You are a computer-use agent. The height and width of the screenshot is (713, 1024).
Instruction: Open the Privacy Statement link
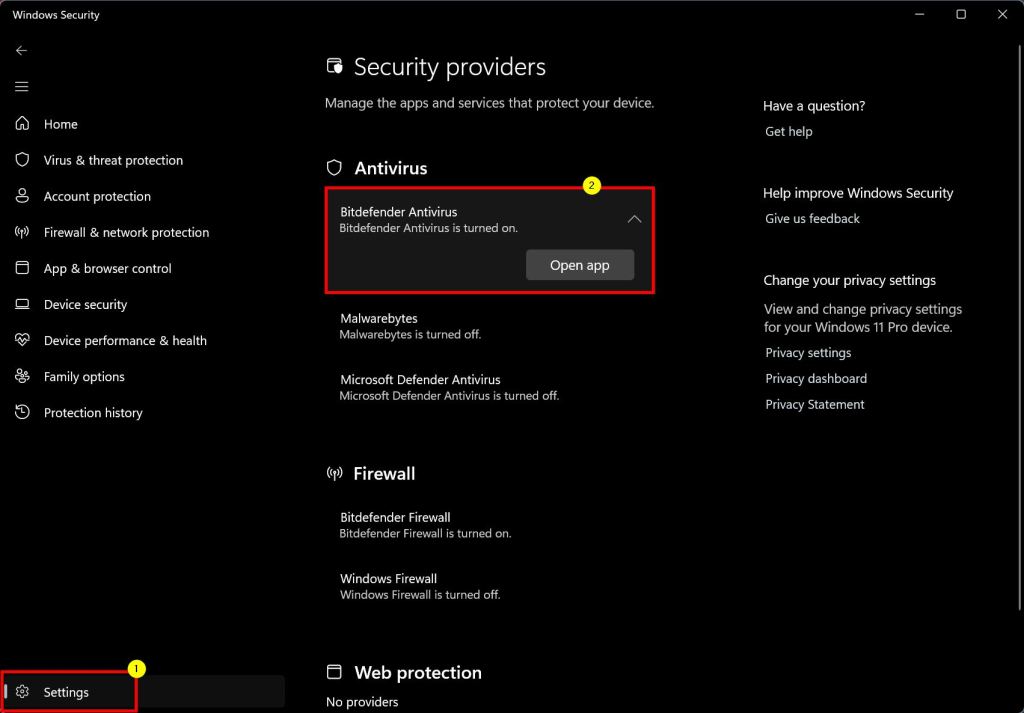[815, 404]
